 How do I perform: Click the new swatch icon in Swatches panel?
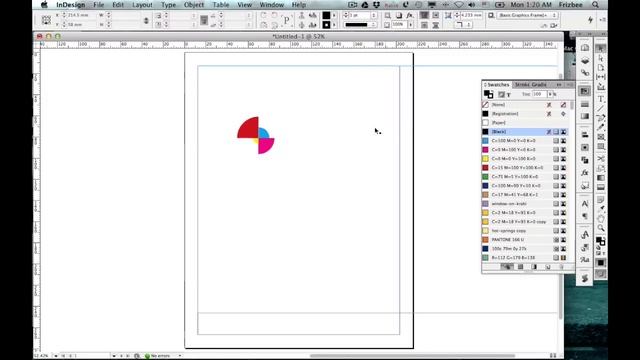pos(548,267)
